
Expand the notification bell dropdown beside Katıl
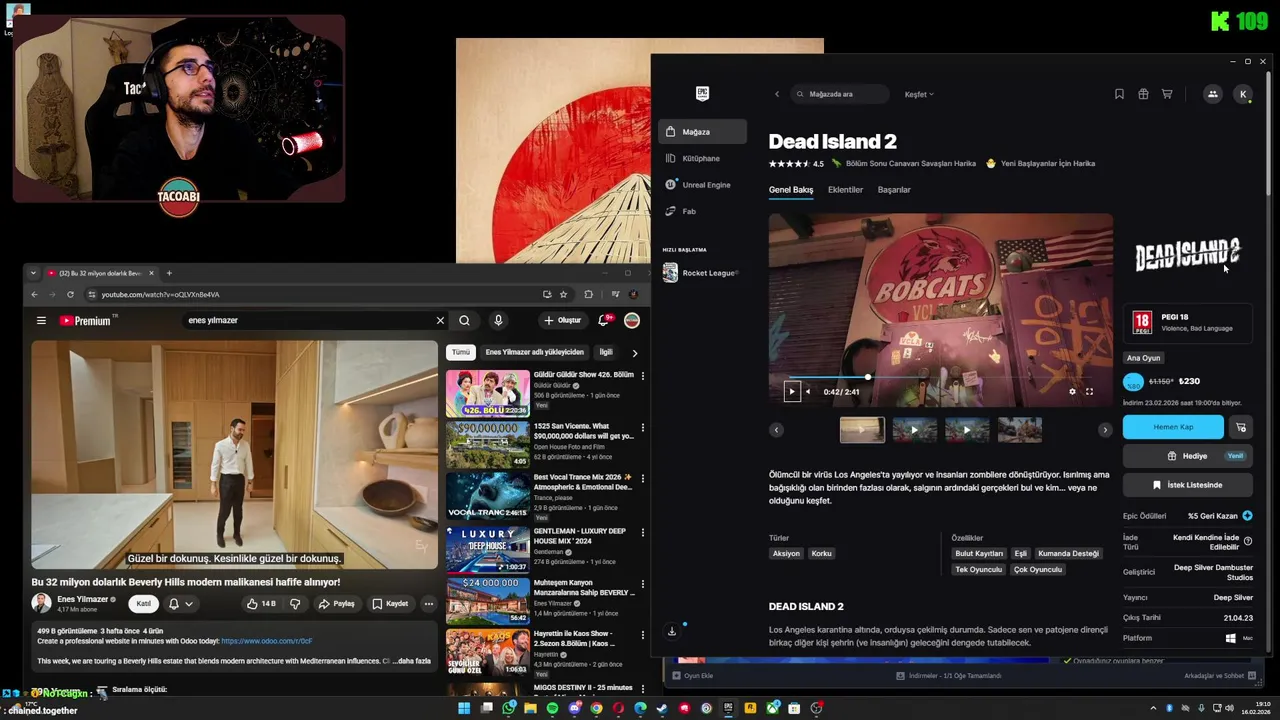click(181, 604)
